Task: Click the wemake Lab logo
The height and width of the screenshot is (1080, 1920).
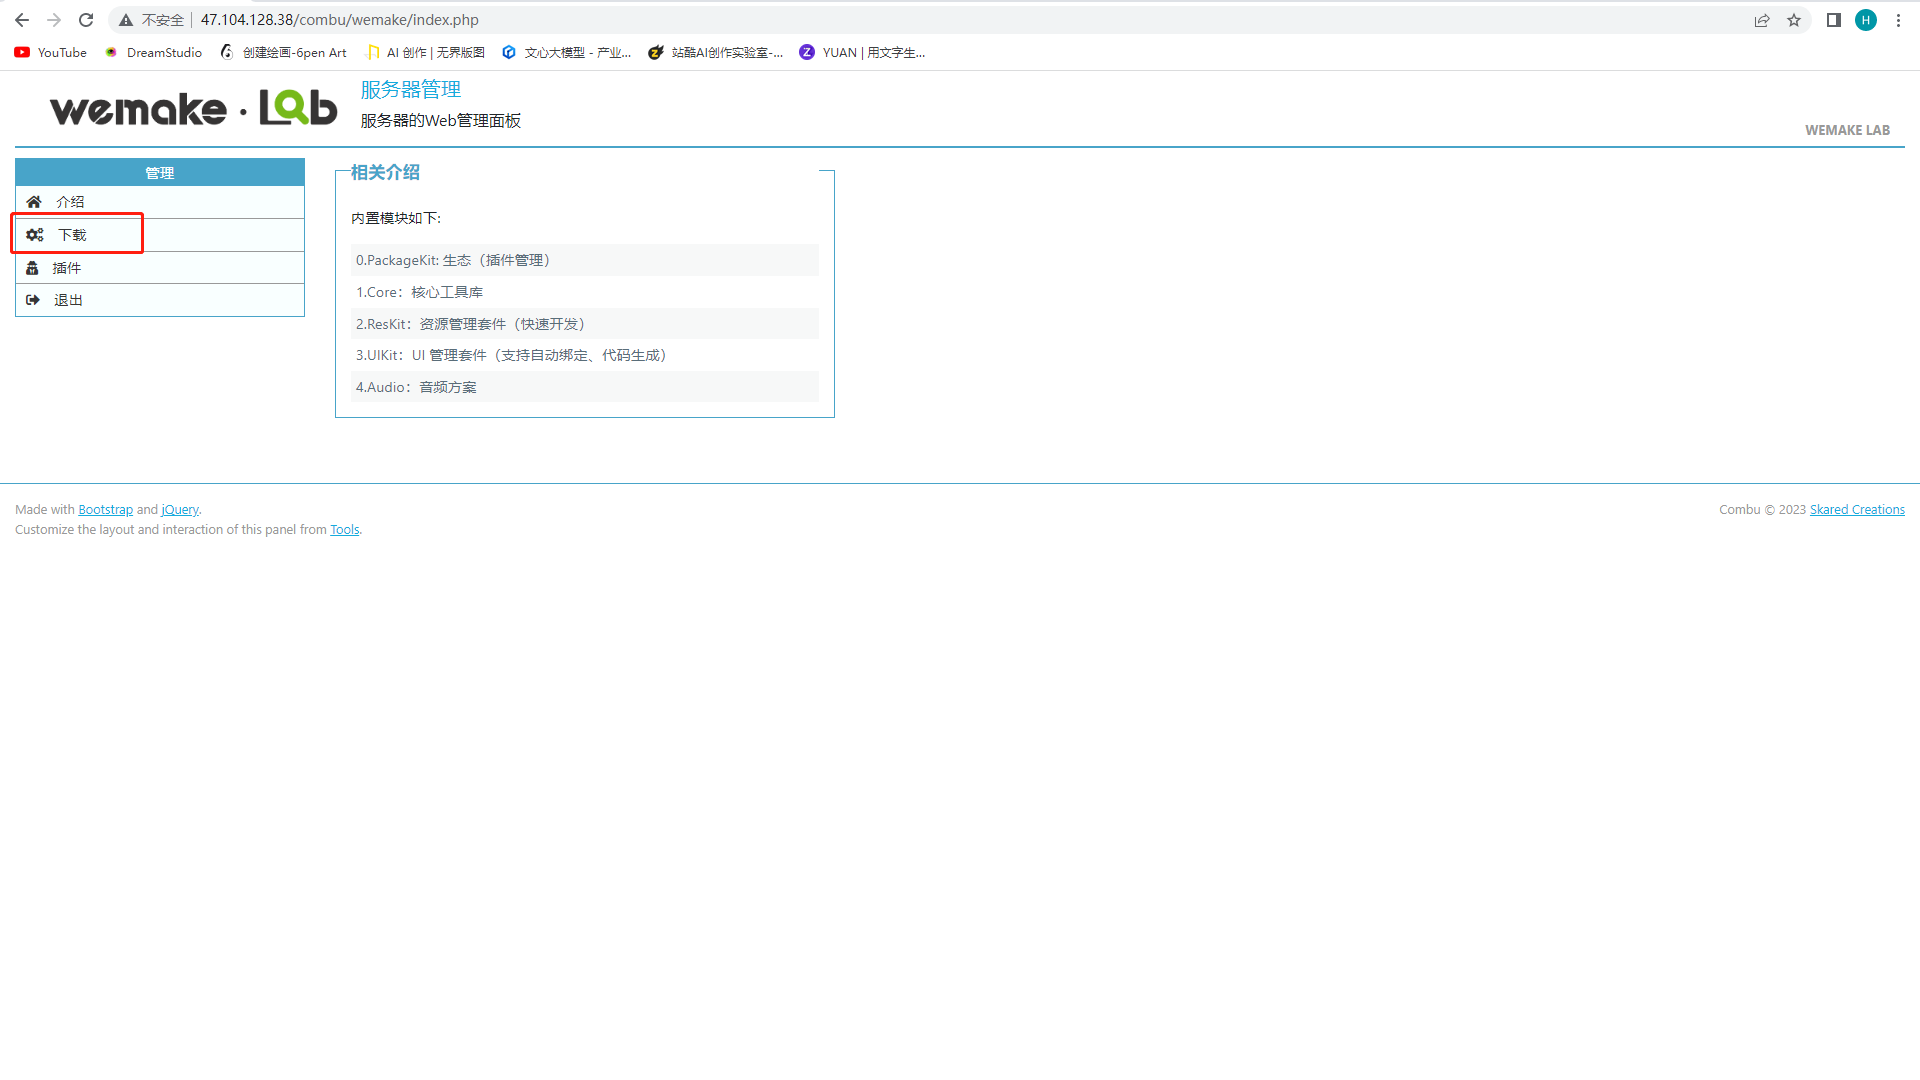Action: tap(193, 108)
